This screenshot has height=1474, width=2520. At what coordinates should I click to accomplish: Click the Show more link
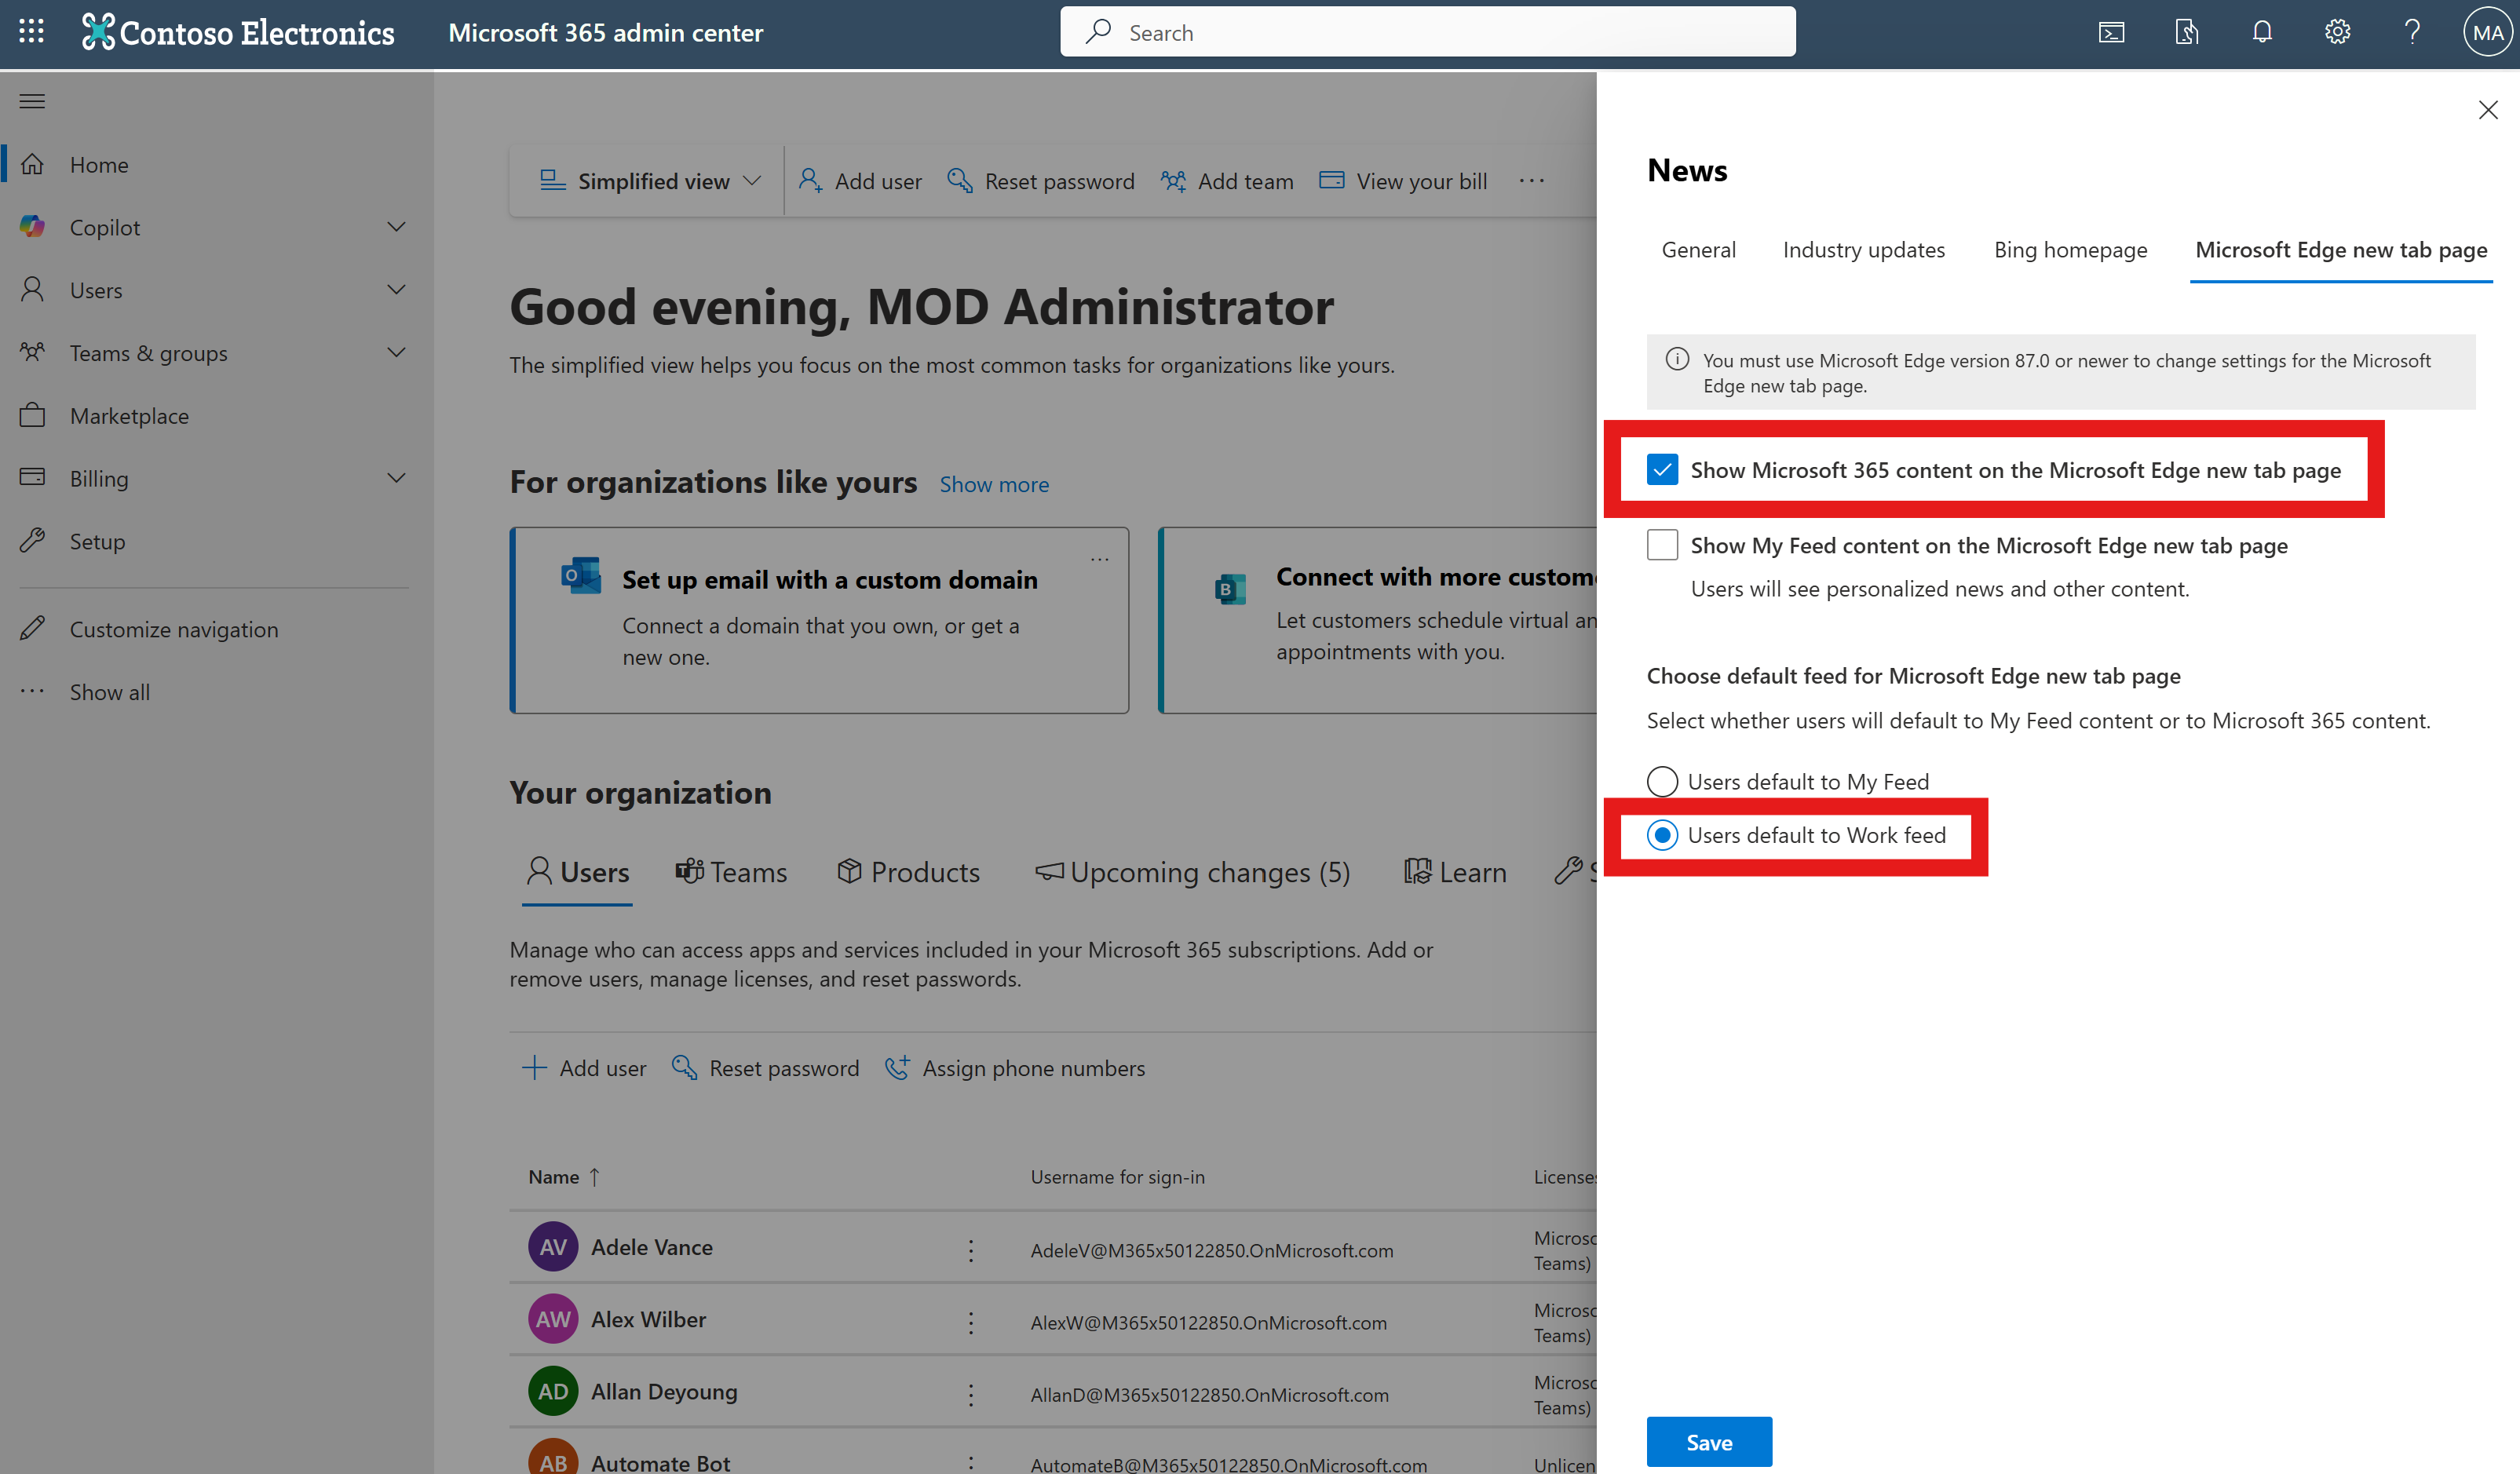coord(994,484)
